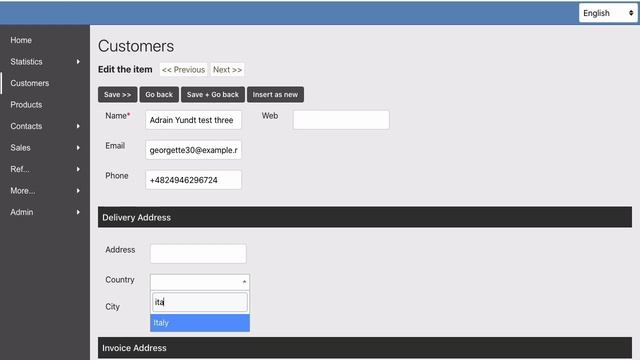The image size is (640, 360).
Task: Open Contacts in the sidebar
Action: (x=27, y=126)
